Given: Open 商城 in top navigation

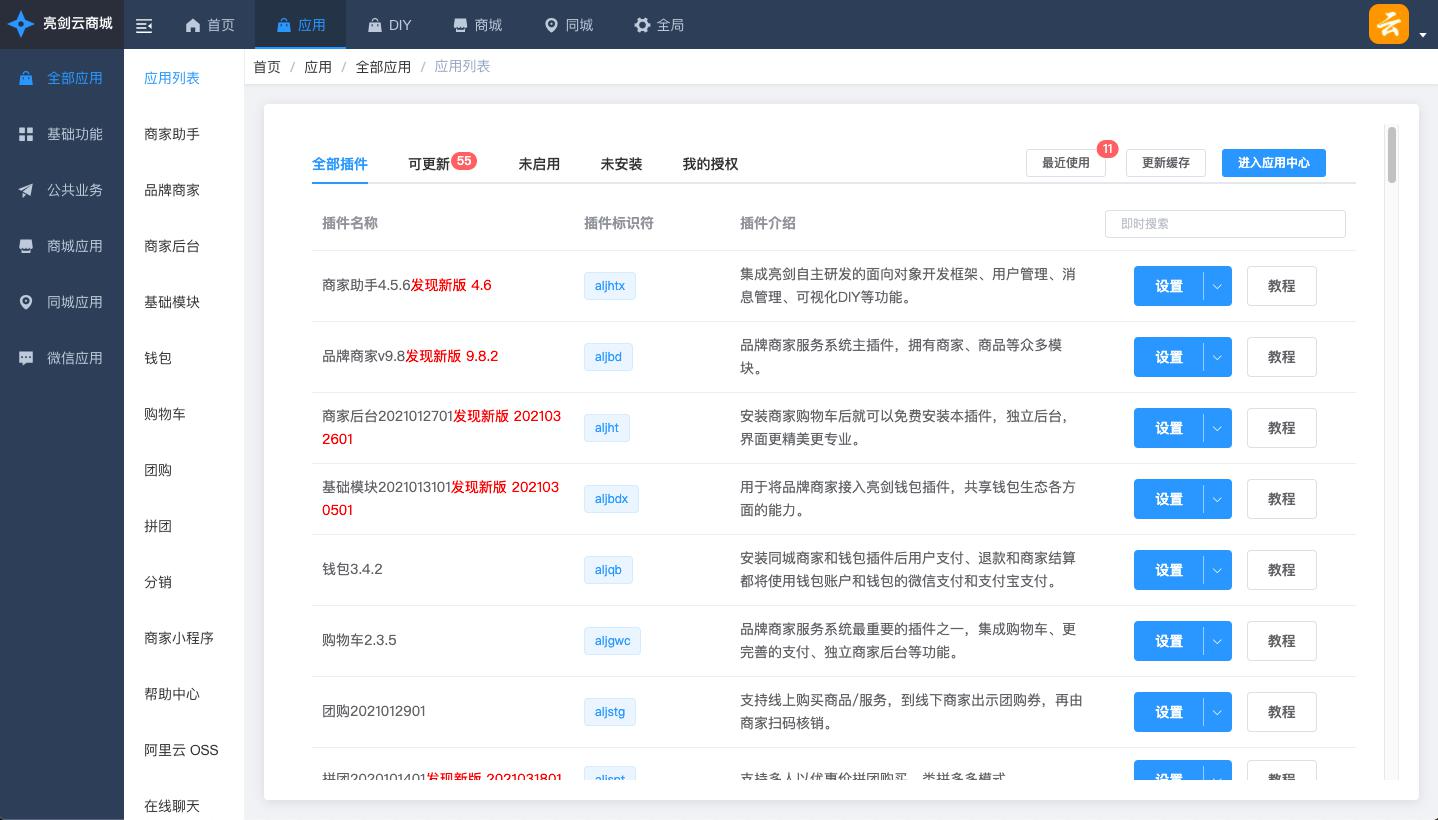Looking at the screenshot, I should point(477,25).
